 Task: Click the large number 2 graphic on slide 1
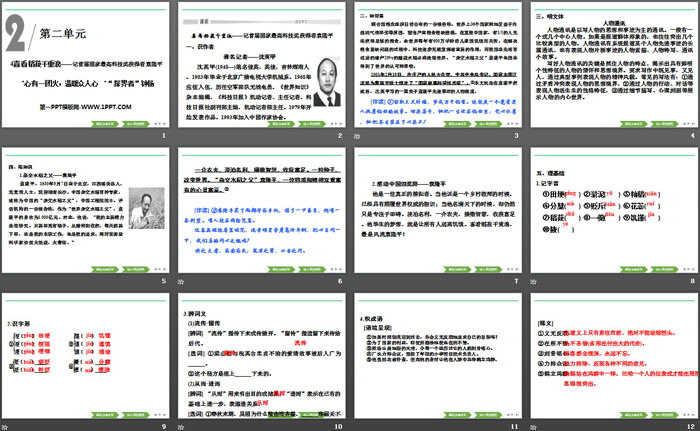(x=15, y=34)
